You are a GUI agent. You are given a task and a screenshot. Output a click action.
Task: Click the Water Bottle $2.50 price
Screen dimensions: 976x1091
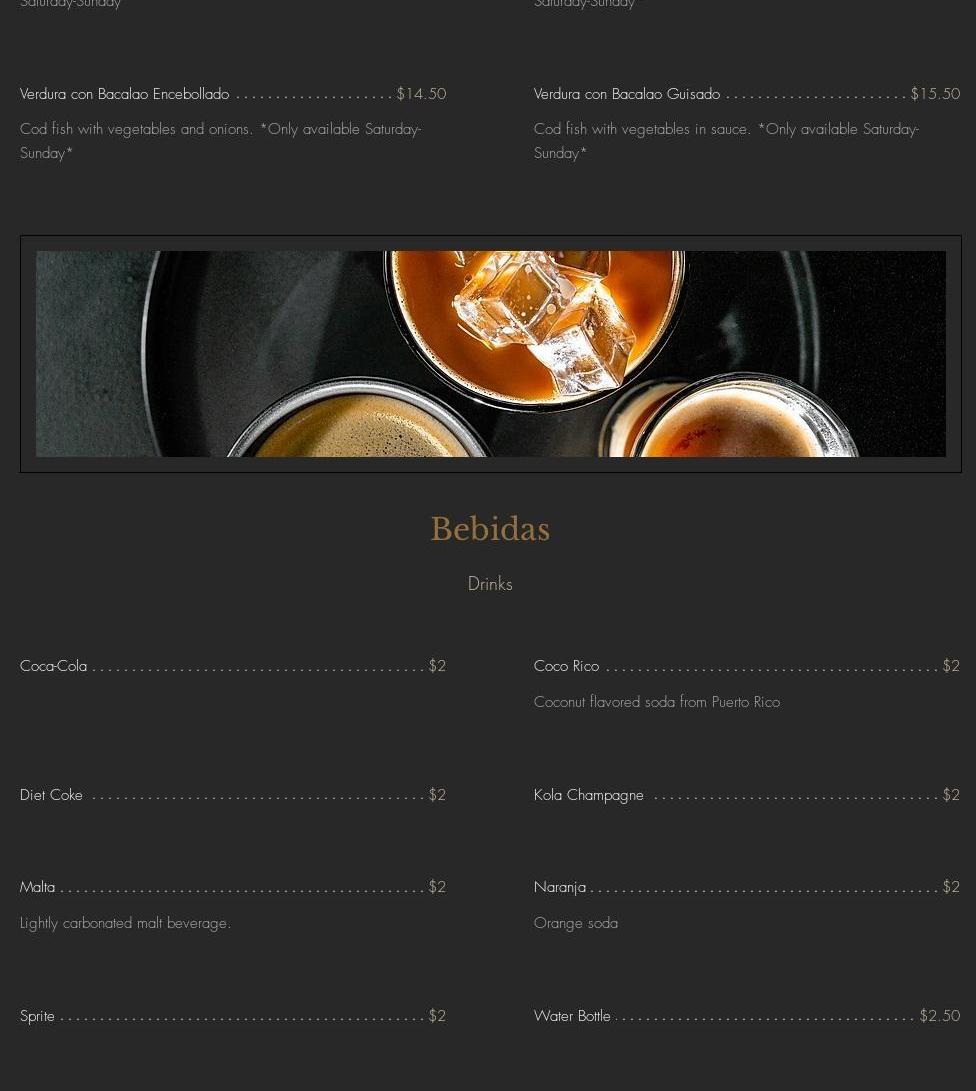click(940, 1016)
